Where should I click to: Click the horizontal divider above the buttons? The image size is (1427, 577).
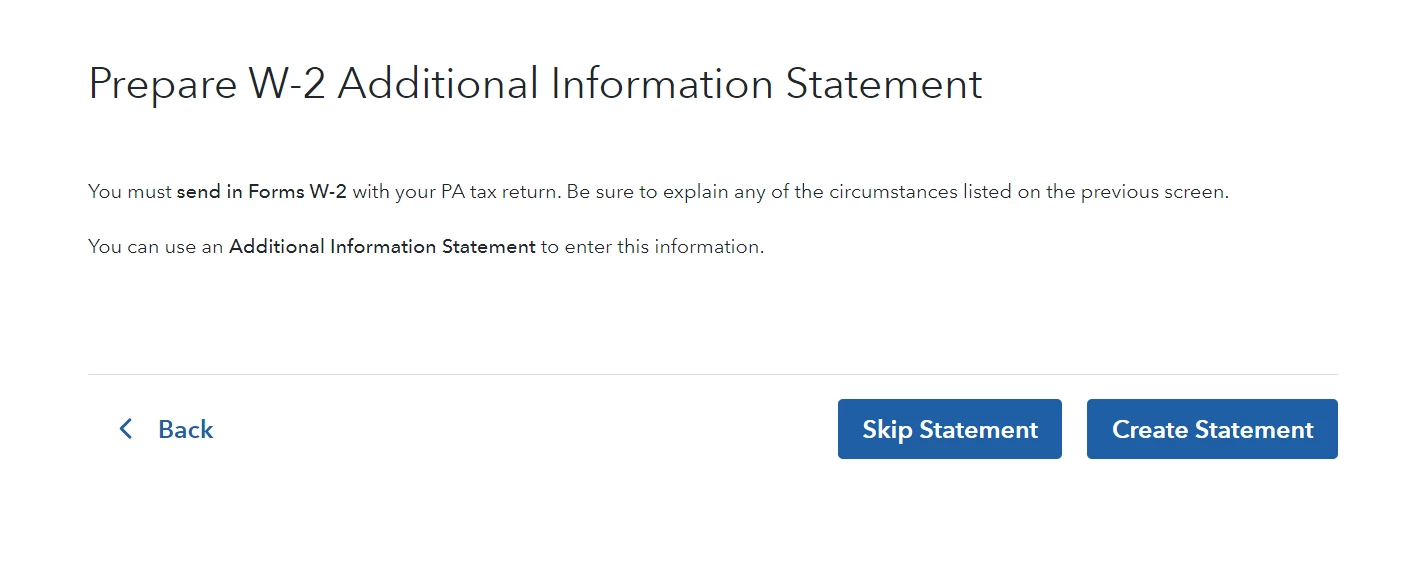point(712,374)
